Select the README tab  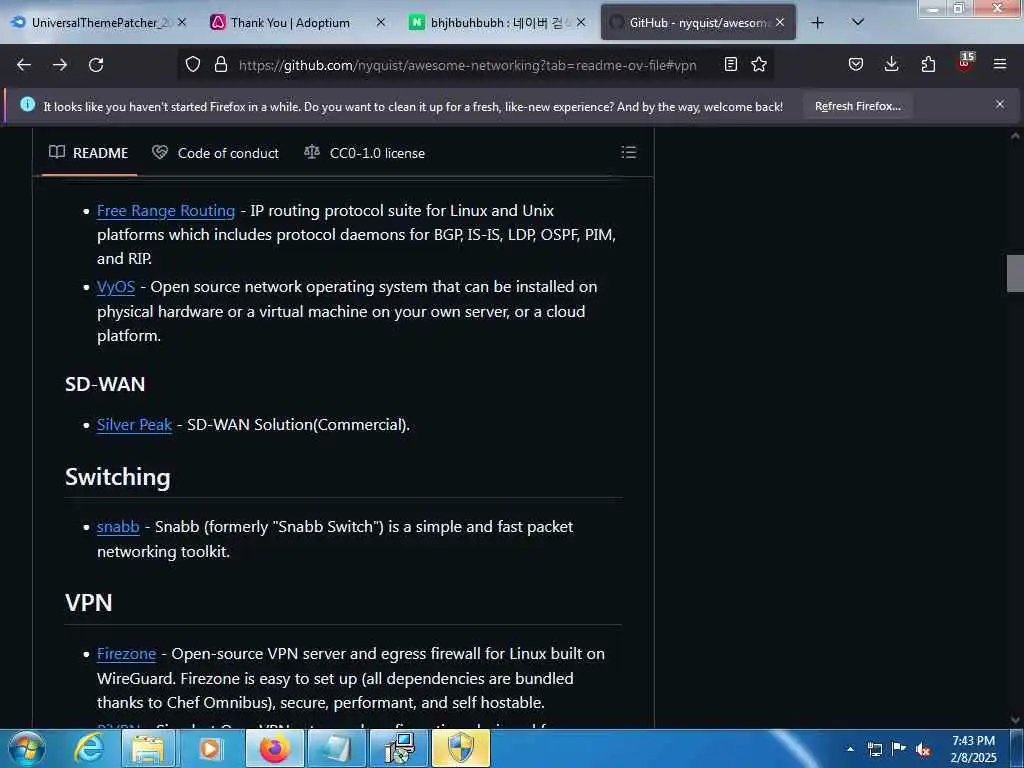click(89, 153)
